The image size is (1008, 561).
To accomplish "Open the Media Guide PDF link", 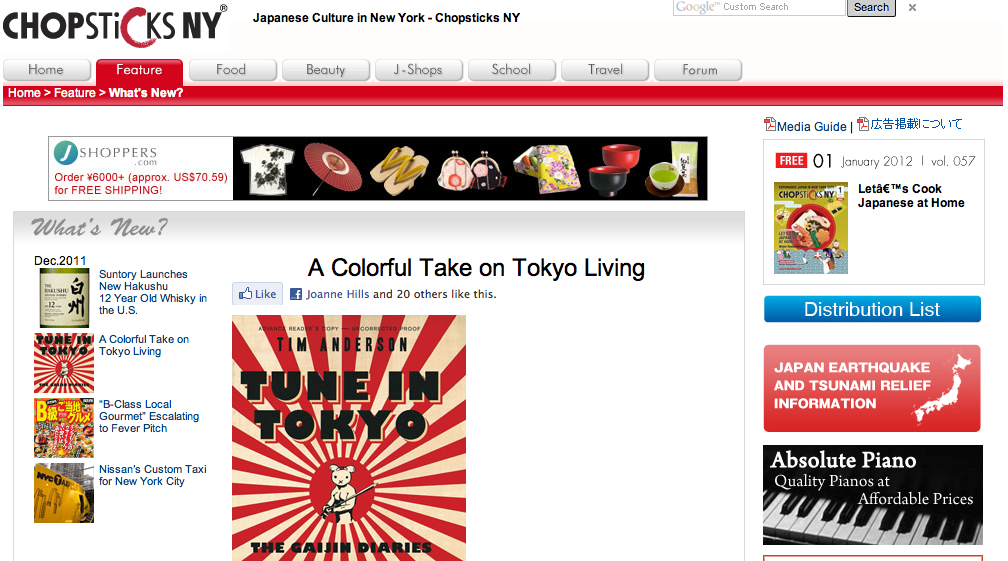I will coord(811,127).
